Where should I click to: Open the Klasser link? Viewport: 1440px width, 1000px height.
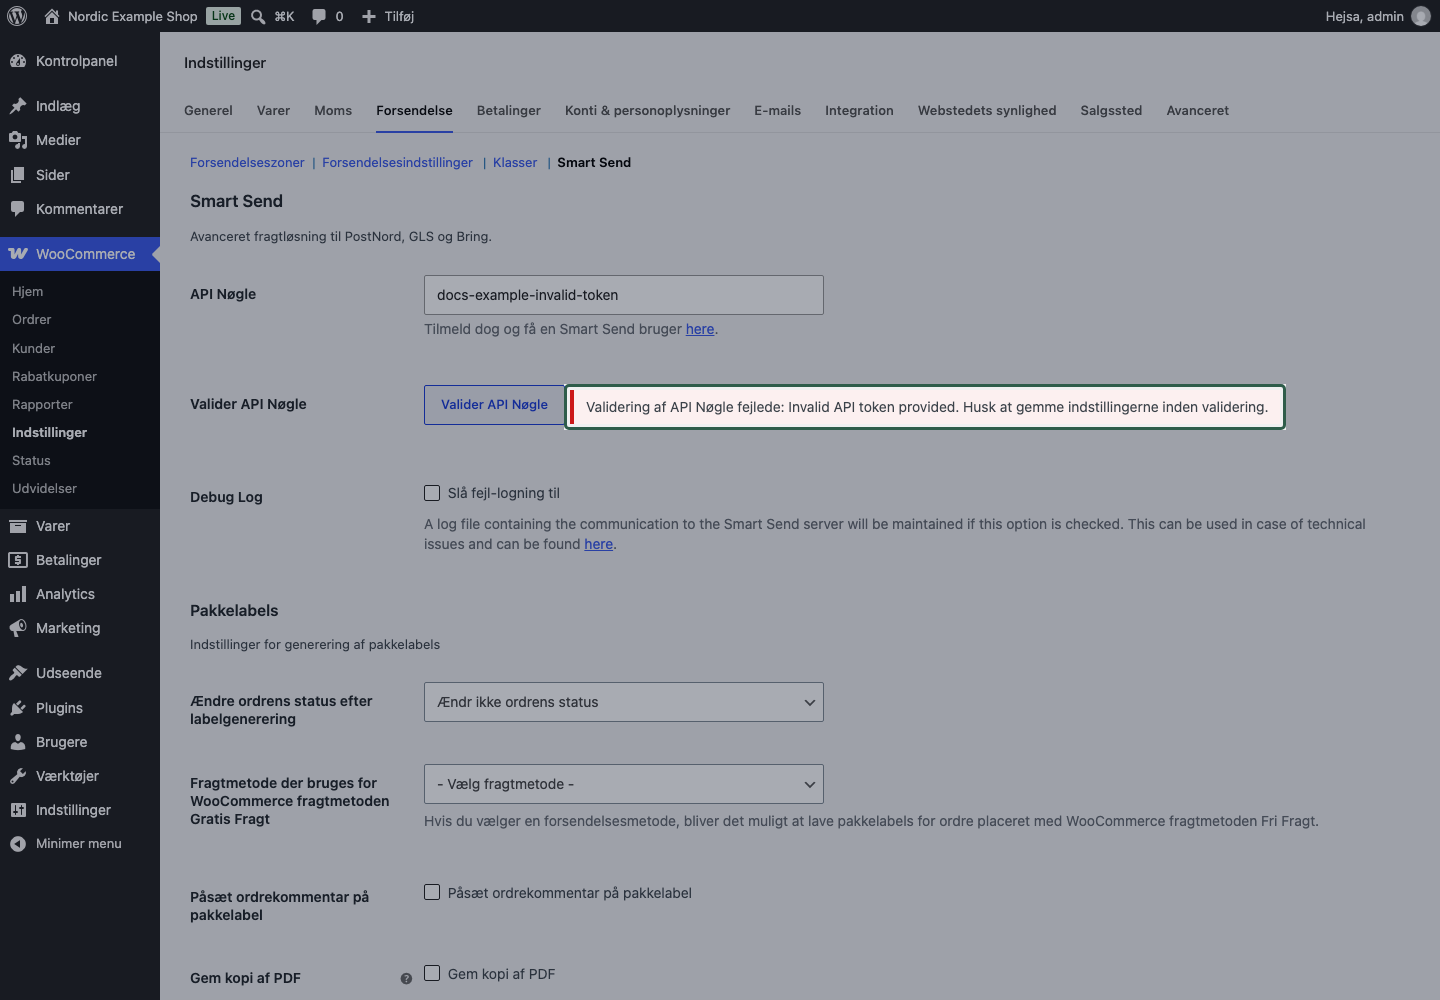[x=515, y=162]
